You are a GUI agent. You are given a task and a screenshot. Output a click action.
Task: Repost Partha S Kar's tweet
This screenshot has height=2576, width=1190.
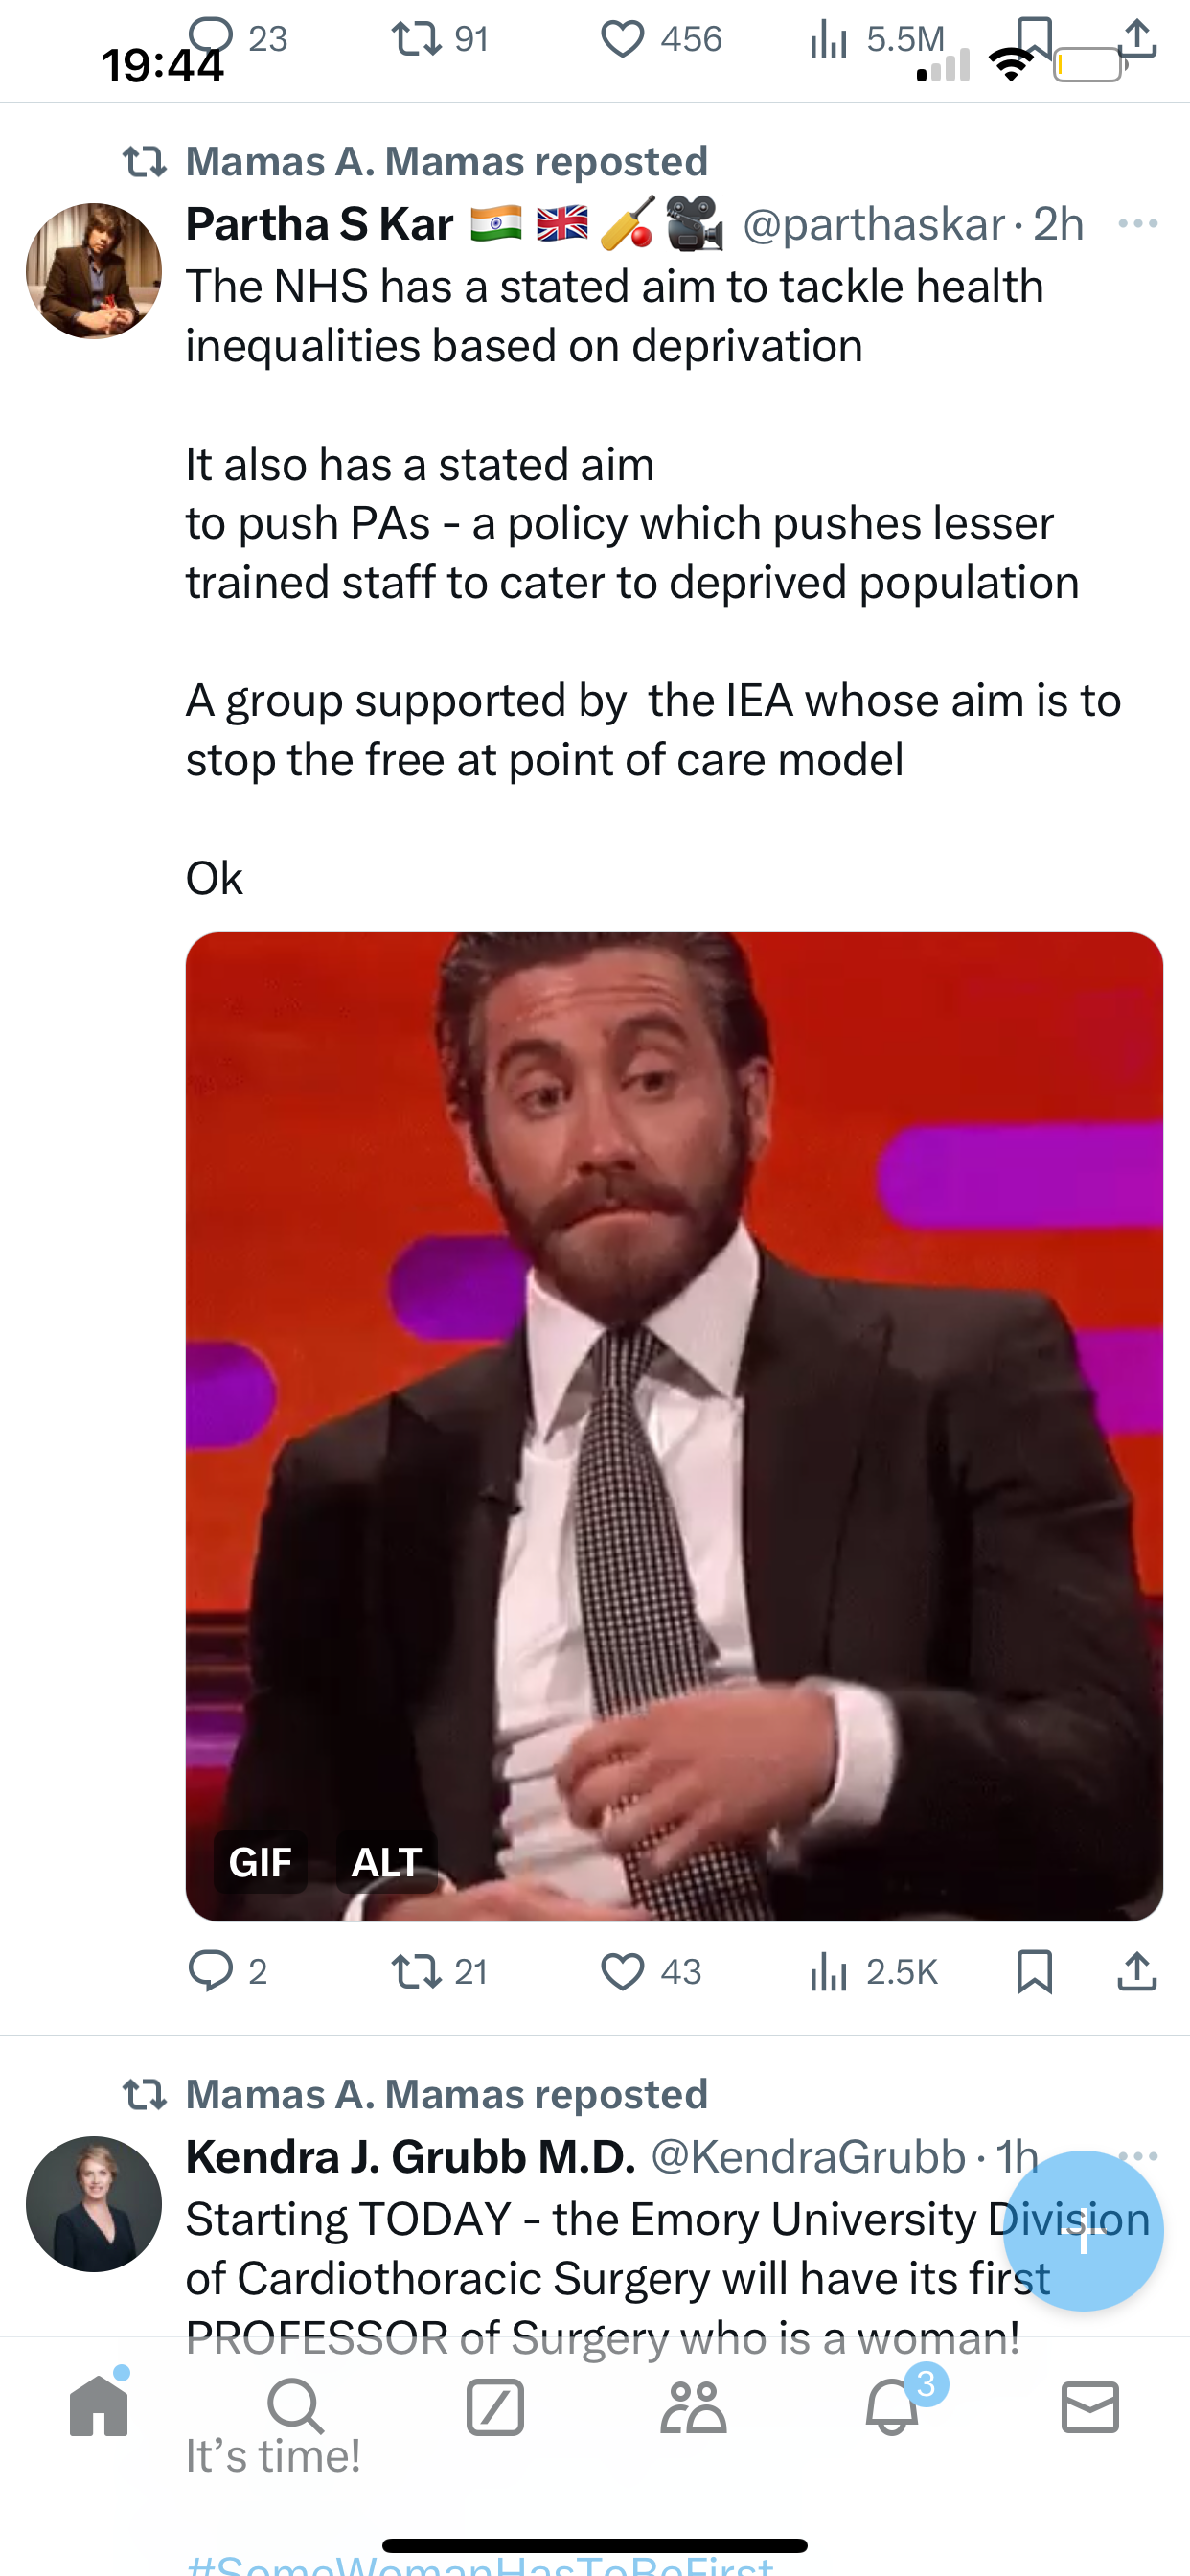coord(416,1972)
